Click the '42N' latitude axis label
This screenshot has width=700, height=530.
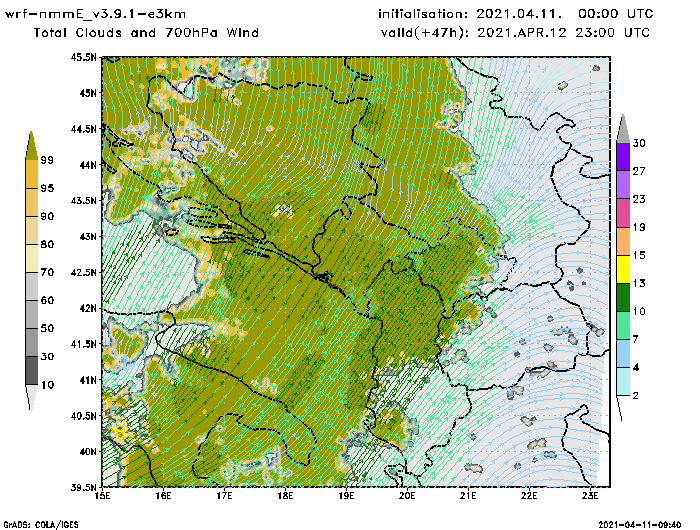(x=88, y=308)
